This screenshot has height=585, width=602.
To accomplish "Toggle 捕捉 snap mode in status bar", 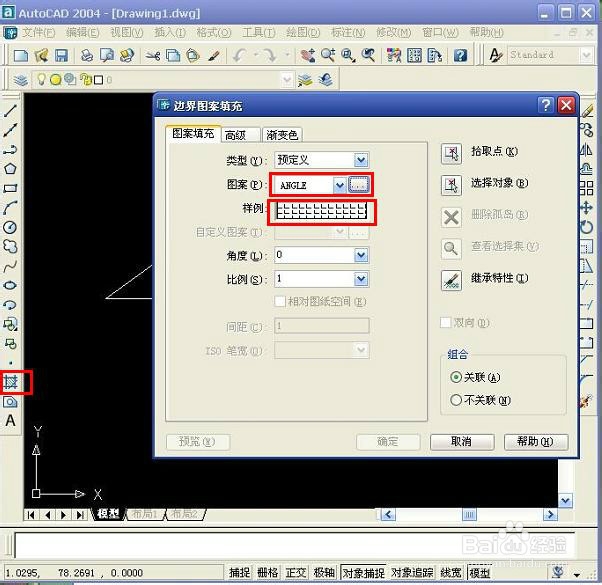I will pos(239,573).
